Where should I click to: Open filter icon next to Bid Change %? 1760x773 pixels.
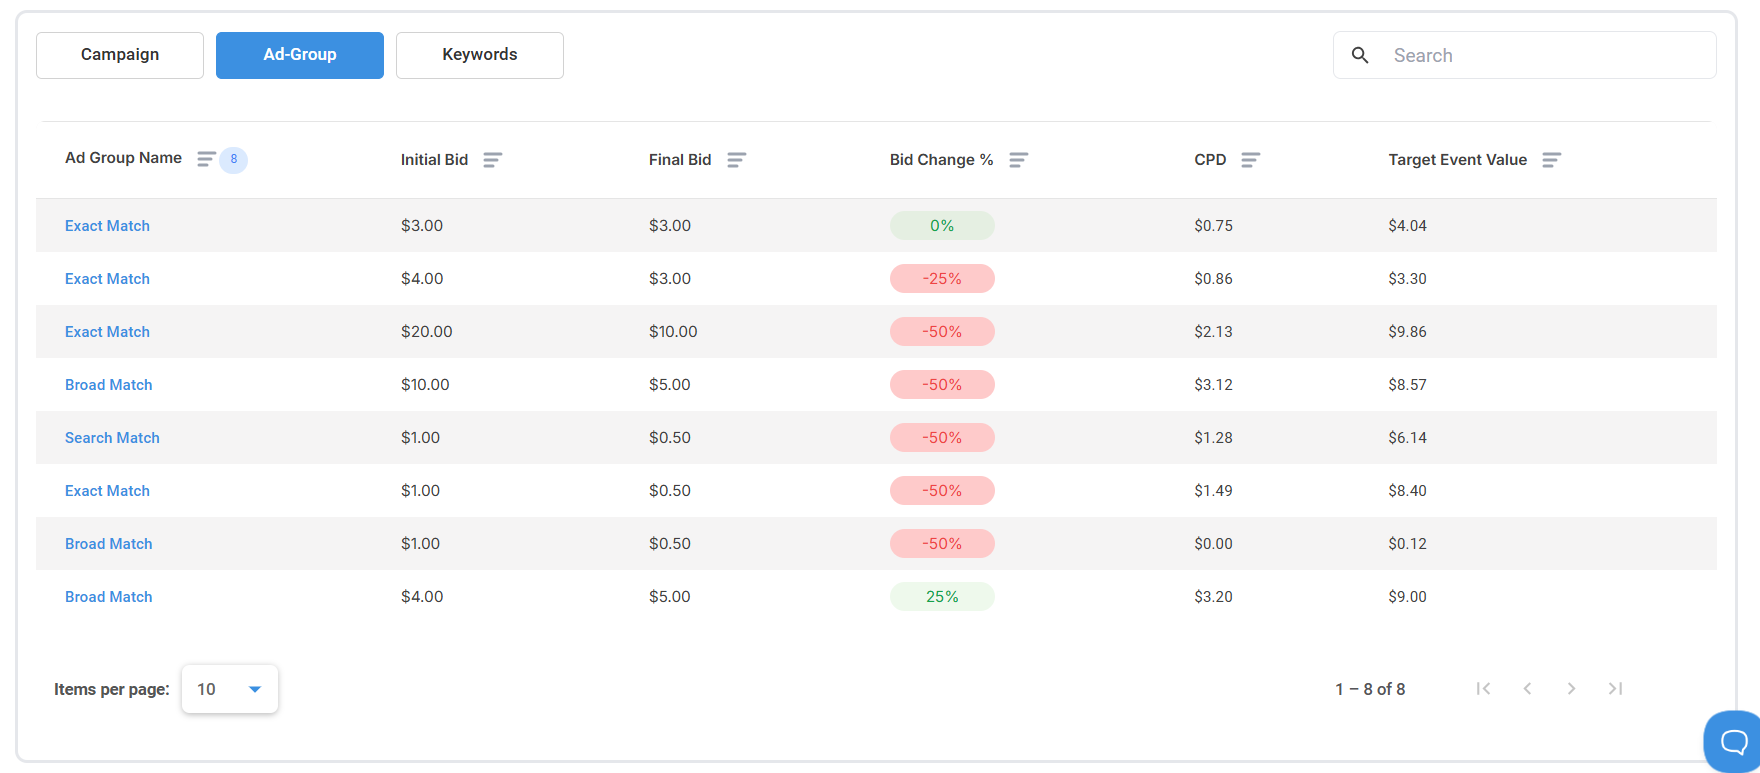[x=1018, y=160]
